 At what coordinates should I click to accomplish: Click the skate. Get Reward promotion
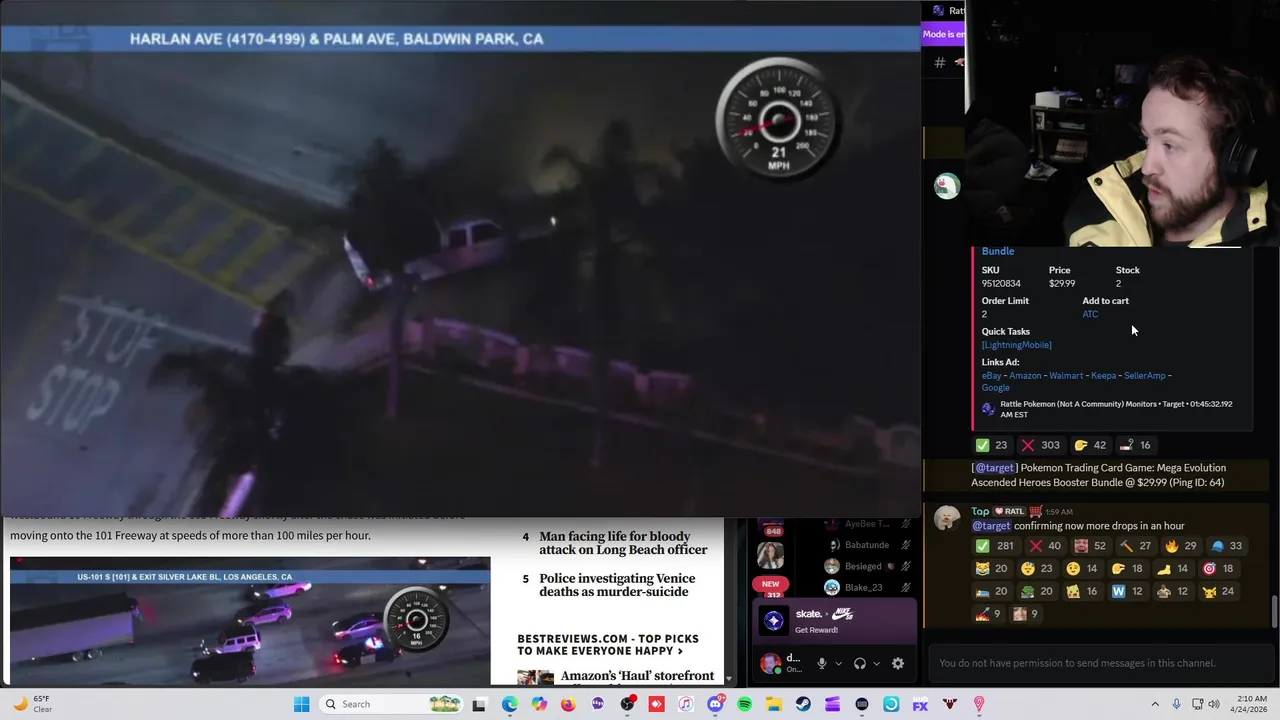(x=834, y=621)
